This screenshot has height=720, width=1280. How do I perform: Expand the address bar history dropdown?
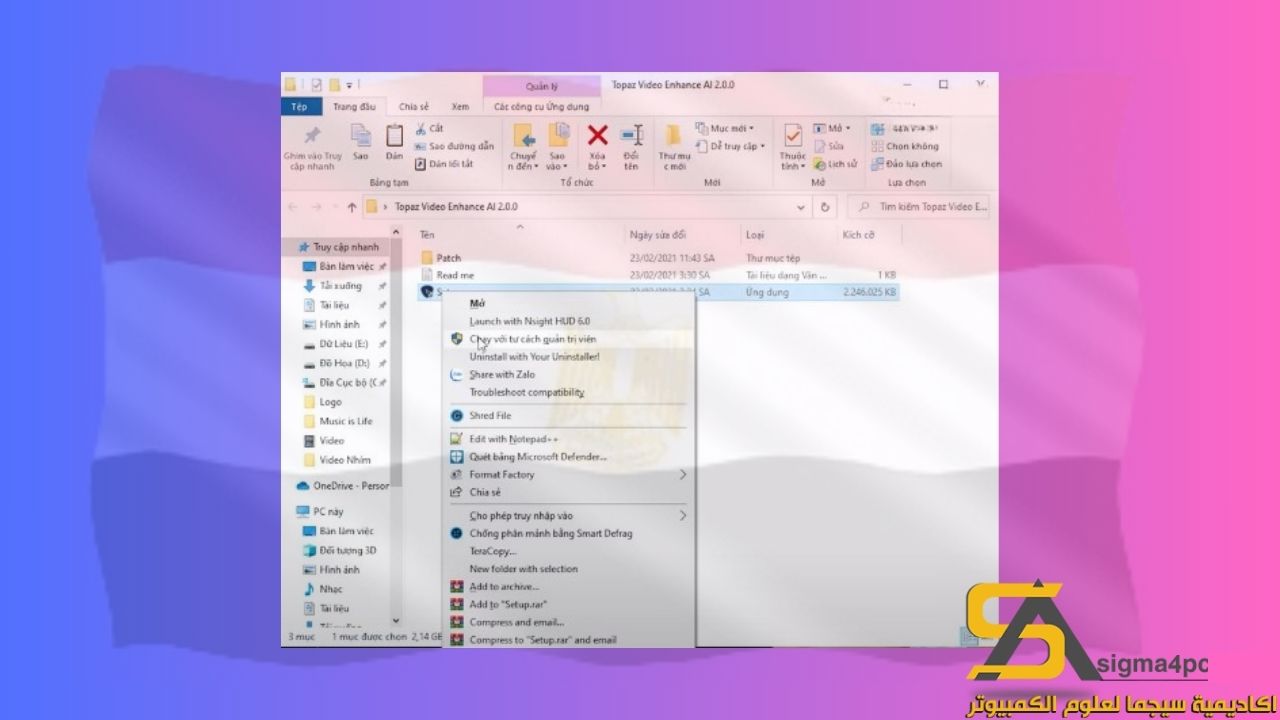click(x=801, y=207)
